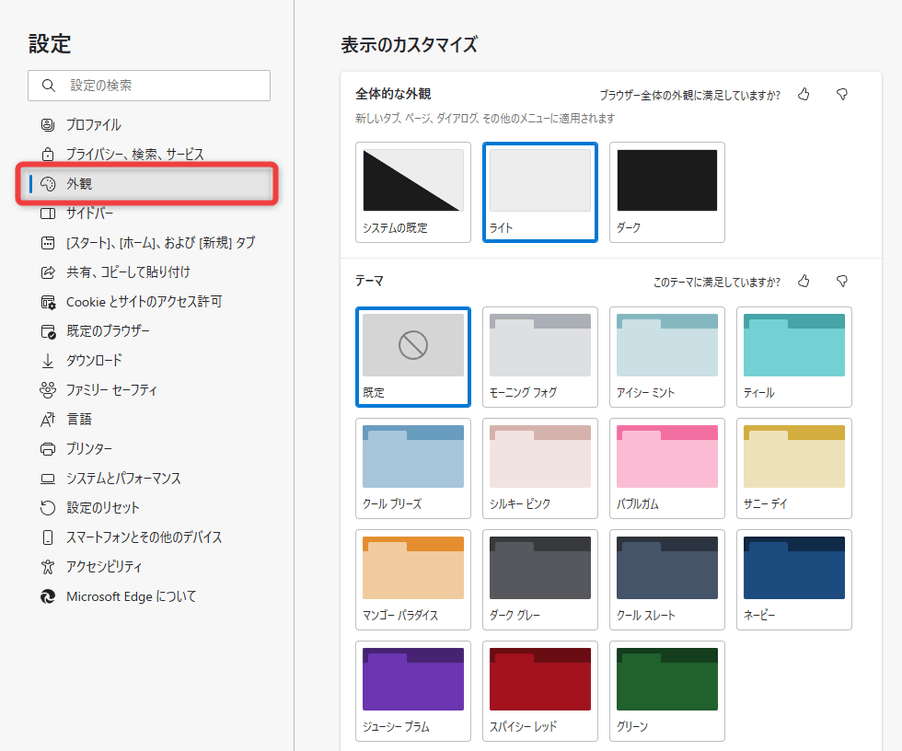Select the ダーク appearance option
902x751 pixels.
(667, 192)
